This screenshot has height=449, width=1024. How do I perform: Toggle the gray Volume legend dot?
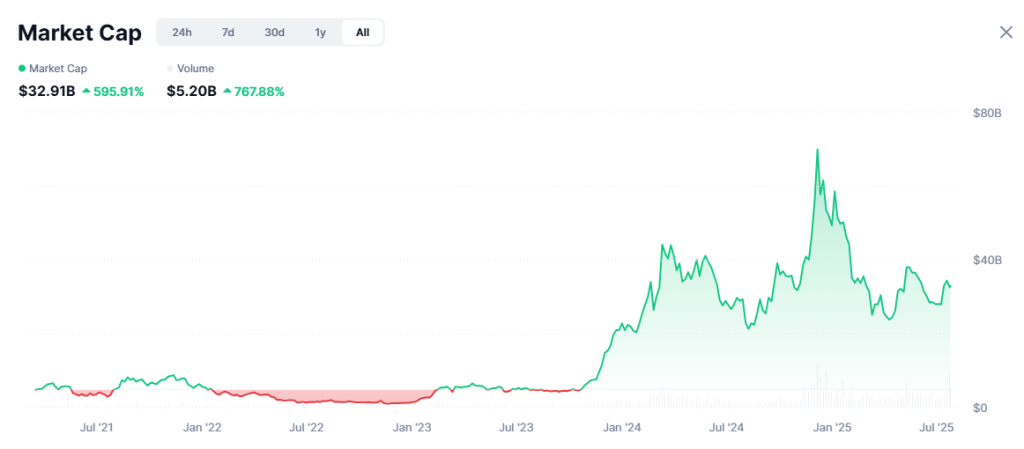[x=170, y=69]
